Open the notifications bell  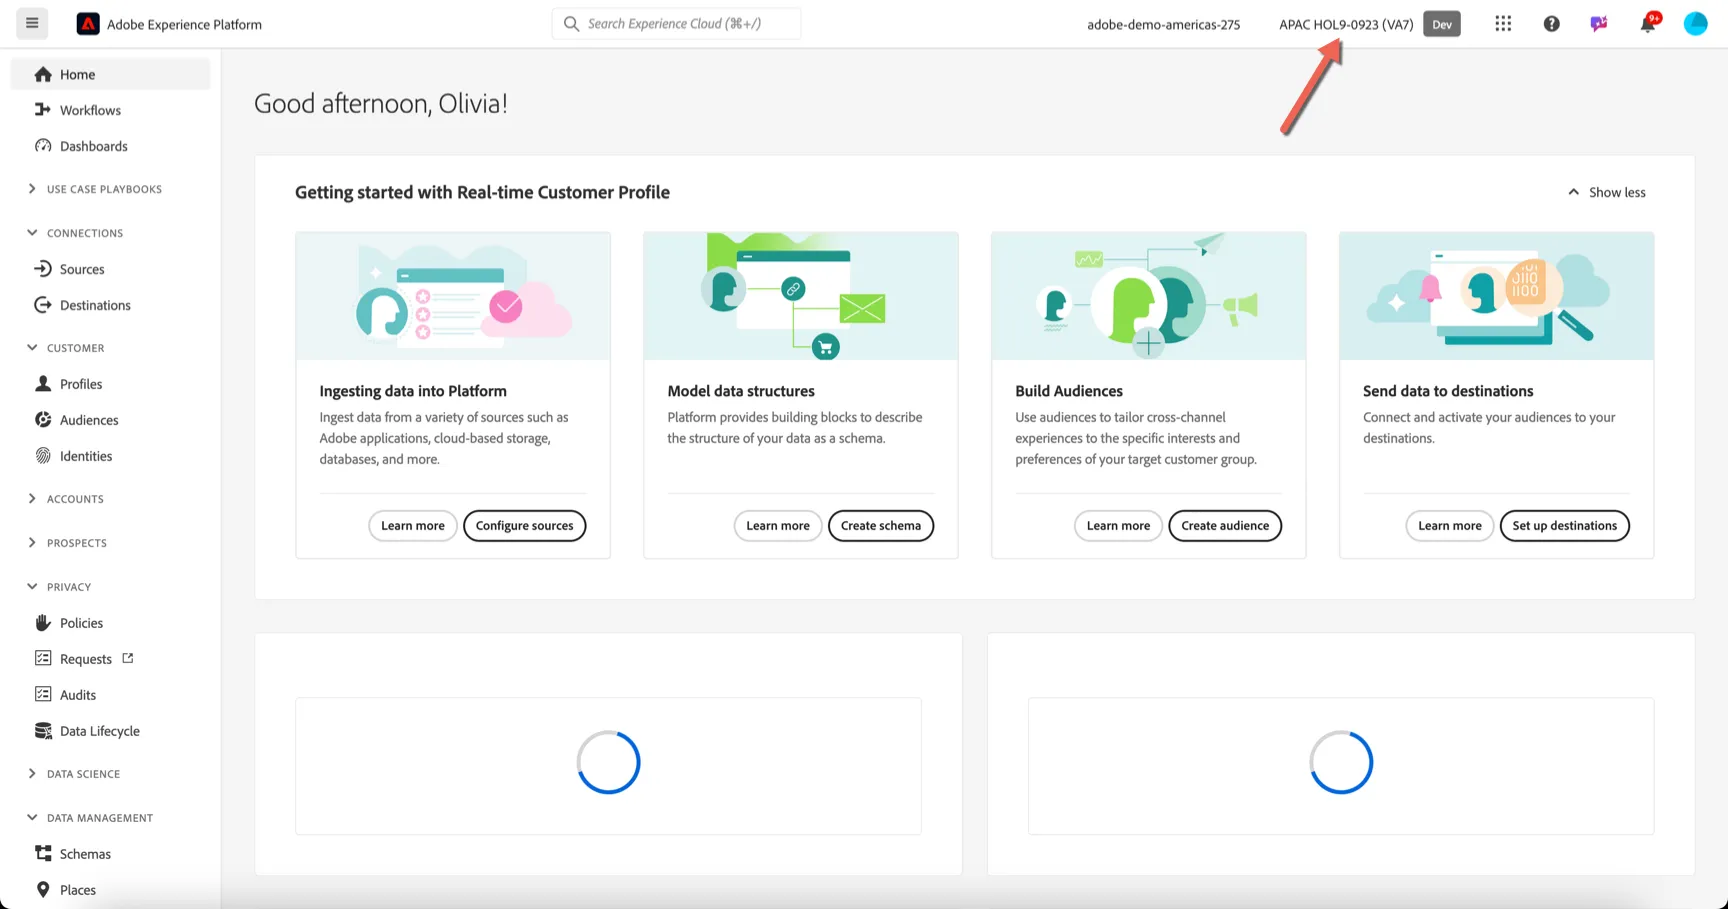coord(1648,23)
